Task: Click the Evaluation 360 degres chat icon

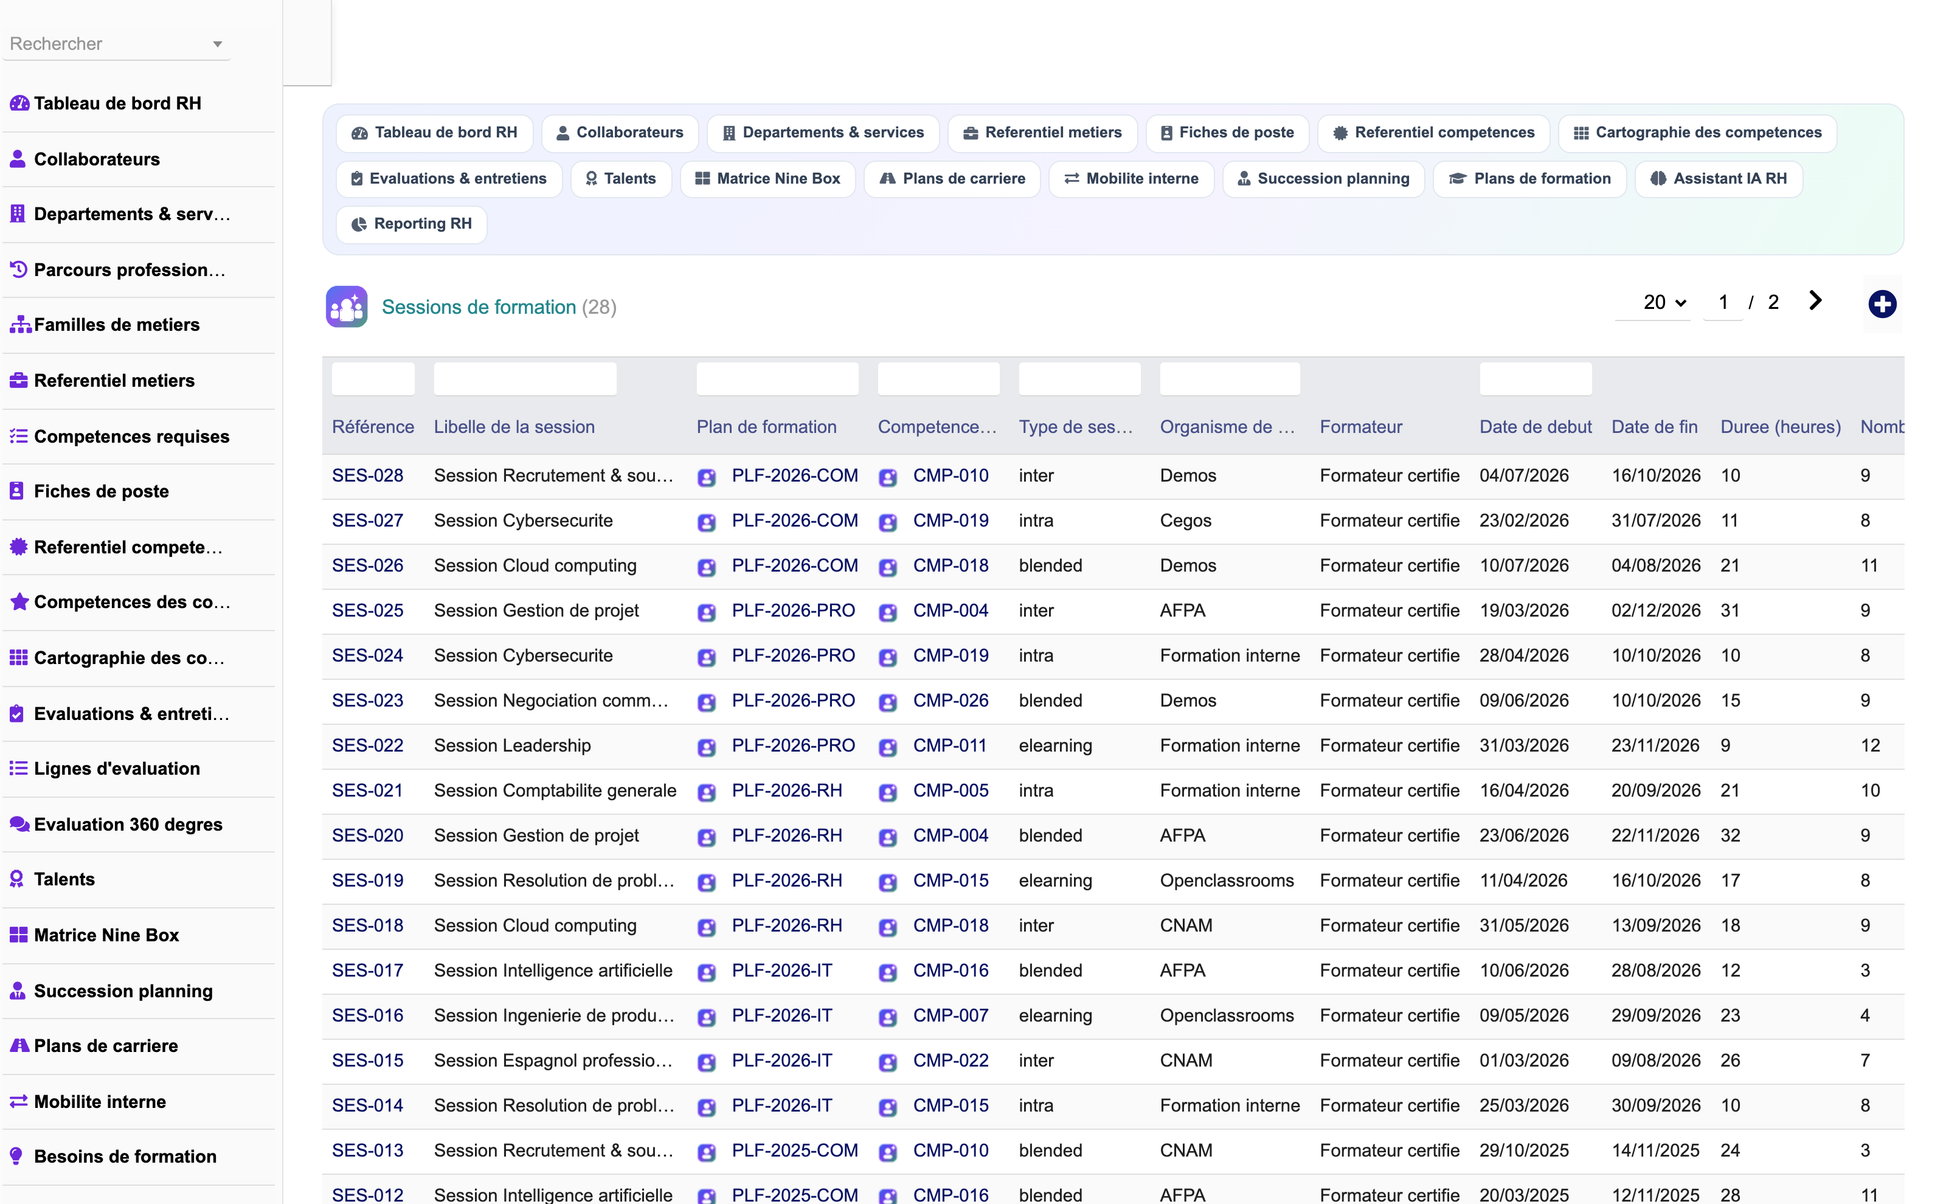Action: [19, 824]
